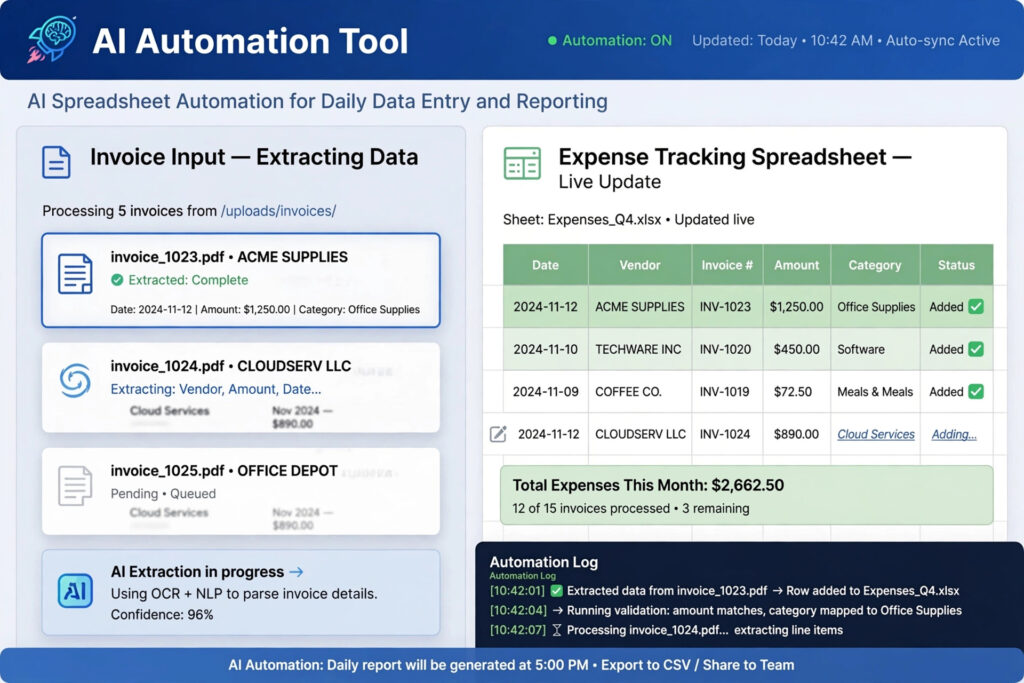Click the $450.00 amount cell
The height and width of the screenshot is (683, 1024).
coord(797,349)
